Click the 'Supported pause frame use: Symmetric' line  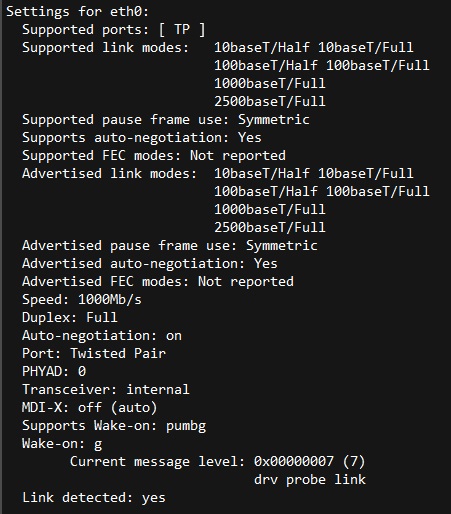click(x=166, y=120)
